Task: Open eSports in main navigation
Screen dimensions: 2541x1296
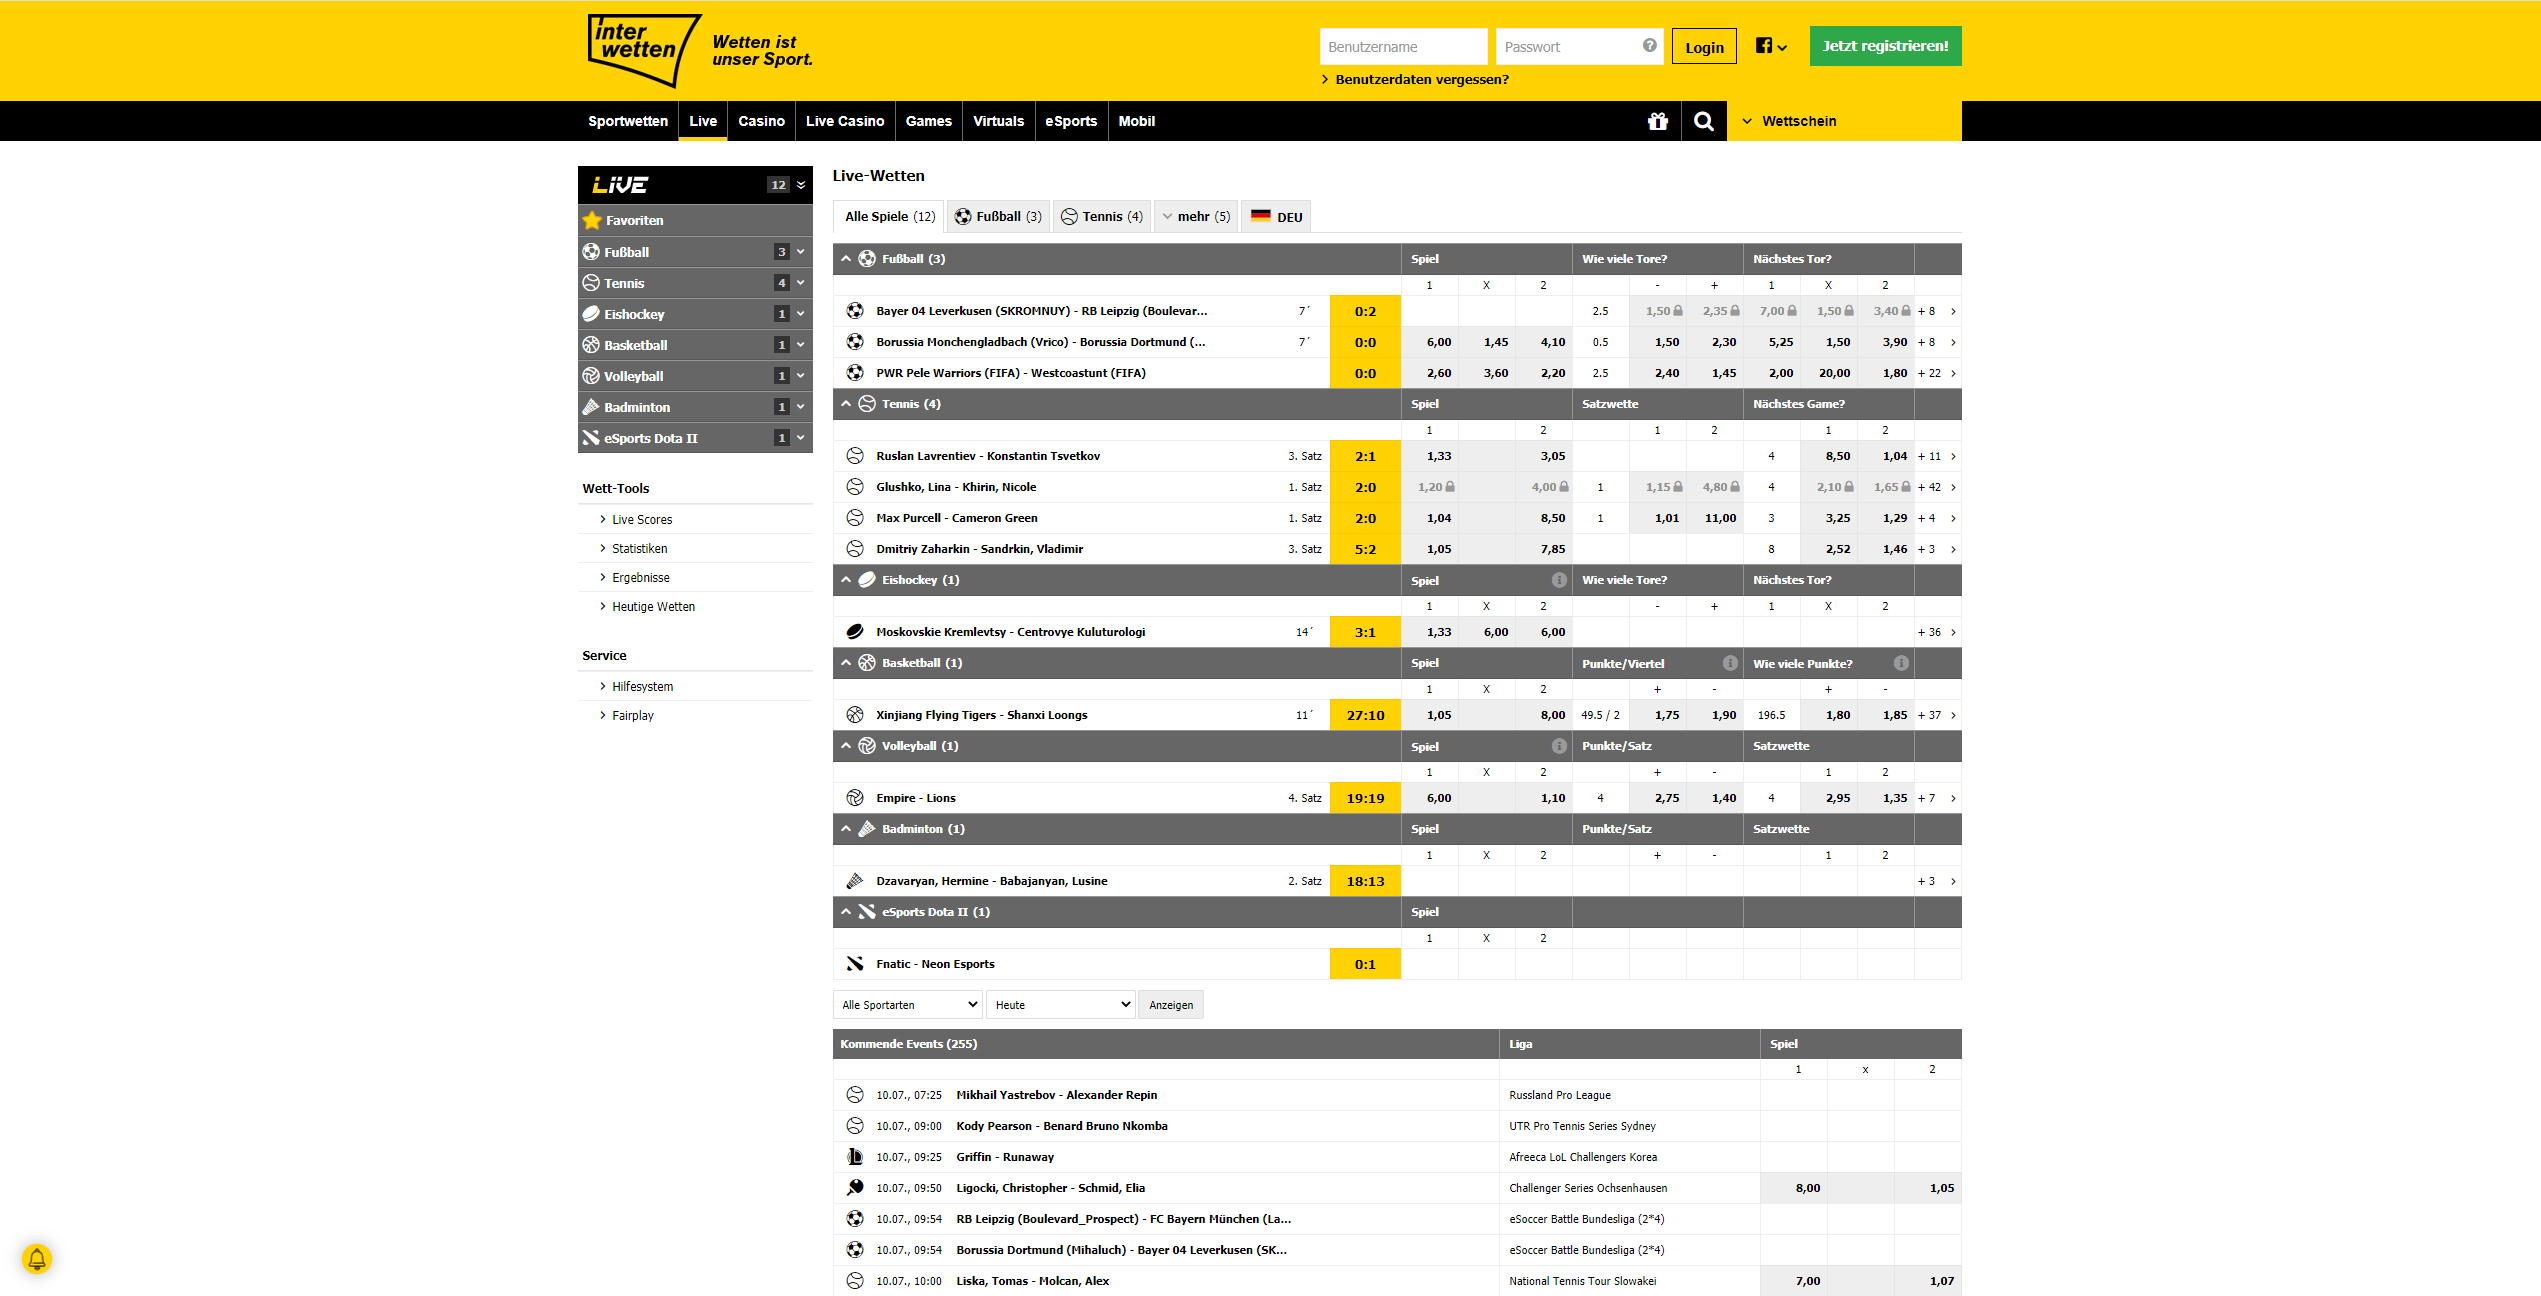Action: tap(1071, 121)
